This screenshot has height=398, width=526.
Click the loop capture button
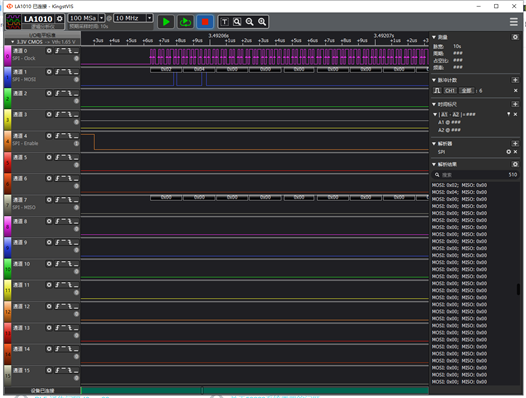pyautogui.click(x=185, y=22)
